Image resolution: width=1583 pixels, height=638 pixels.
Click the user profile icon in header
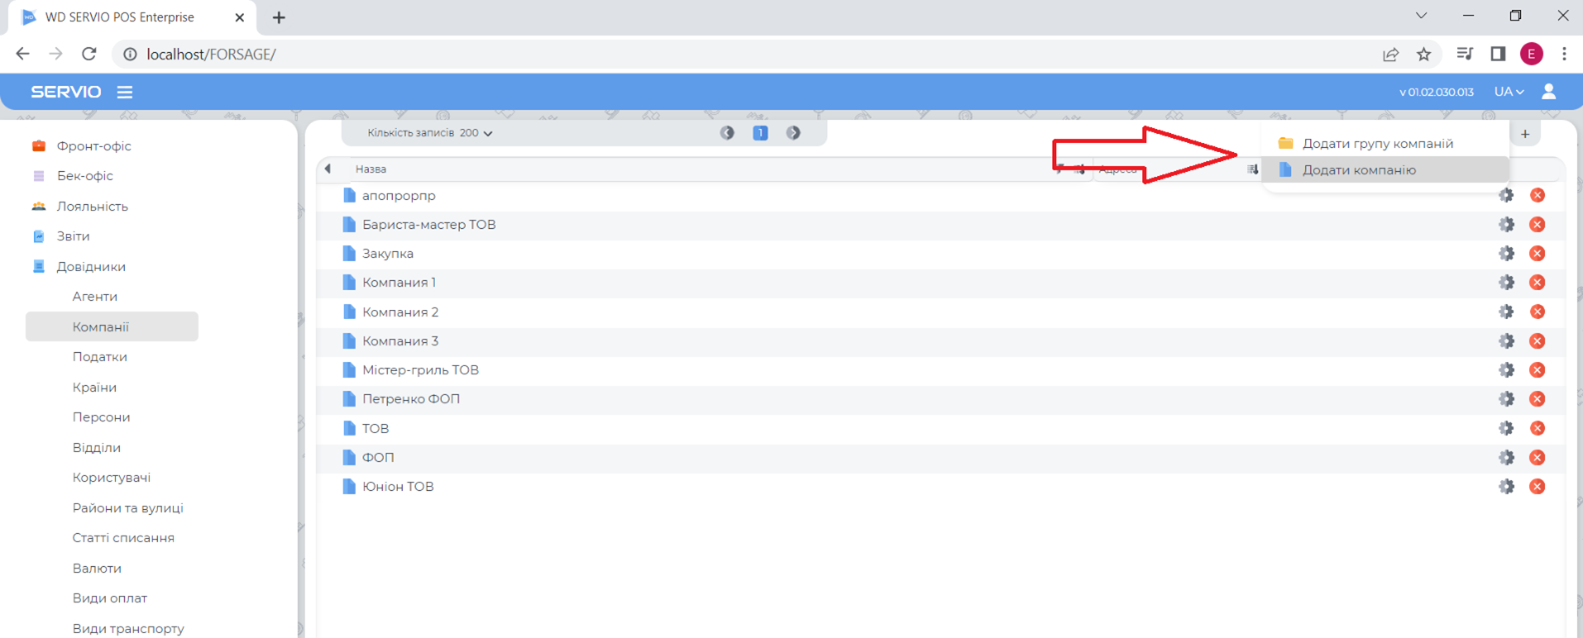[1548, 92]
